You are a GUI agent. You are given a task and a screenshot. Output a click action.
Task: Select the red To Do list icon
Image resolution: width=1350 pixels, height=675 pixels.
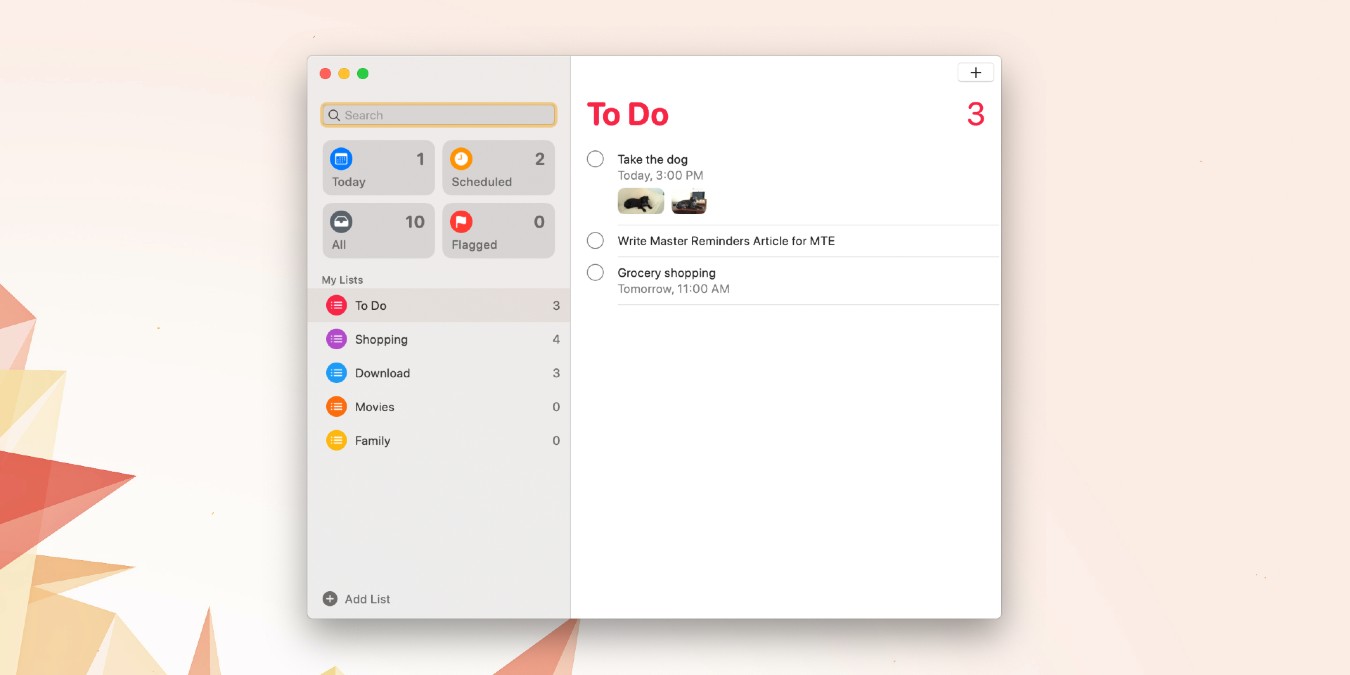[336, 305]
